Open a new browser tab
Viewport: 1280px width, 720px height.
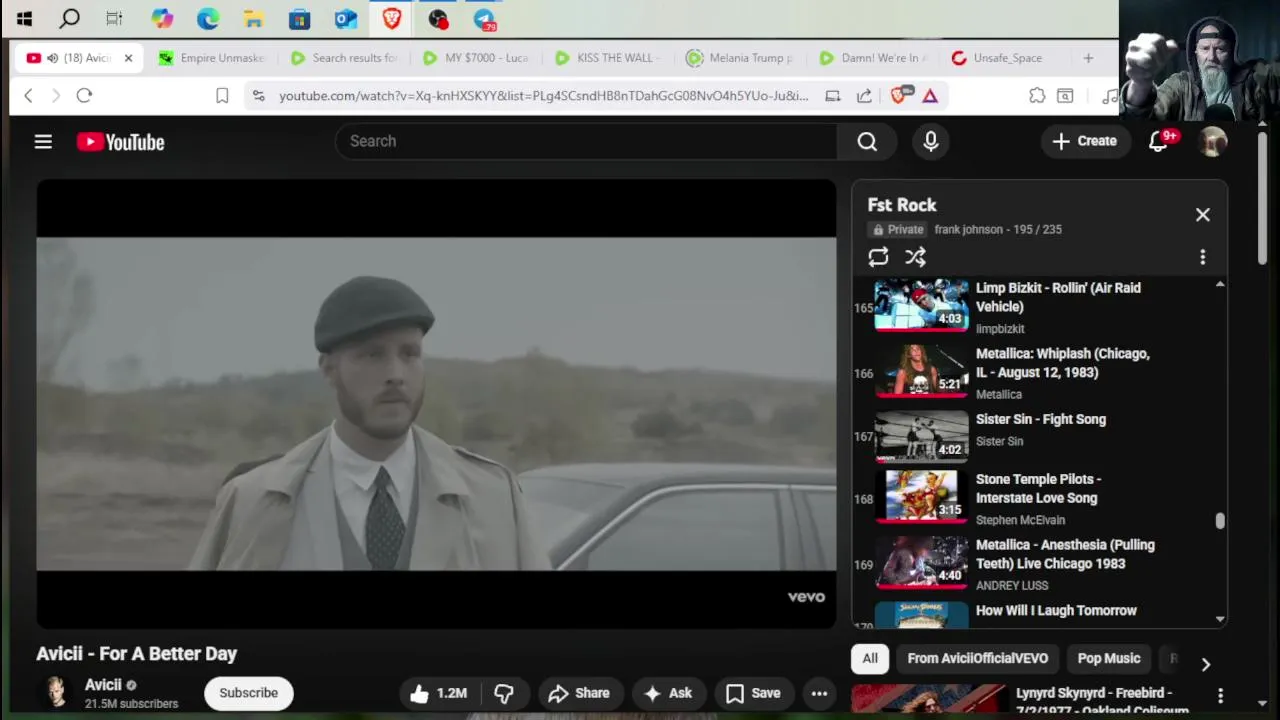(1088, 58)
